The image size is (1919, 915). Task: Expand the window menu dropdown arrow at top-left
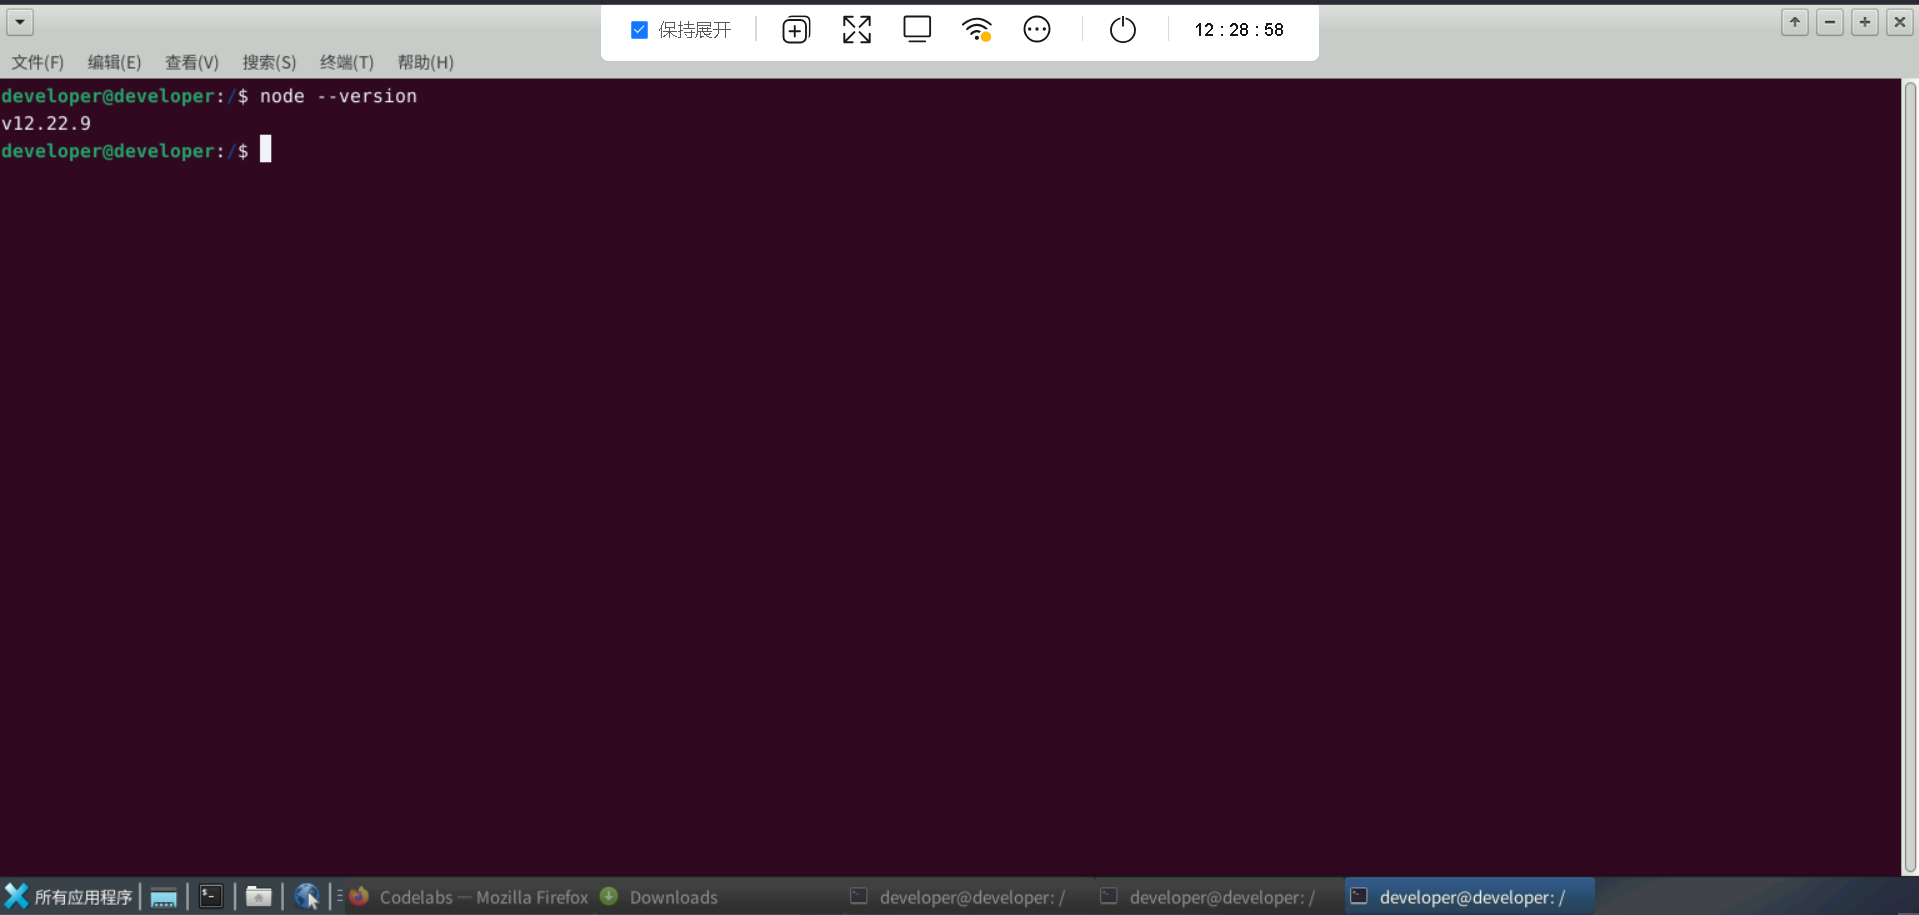click(x=20, y=22)
